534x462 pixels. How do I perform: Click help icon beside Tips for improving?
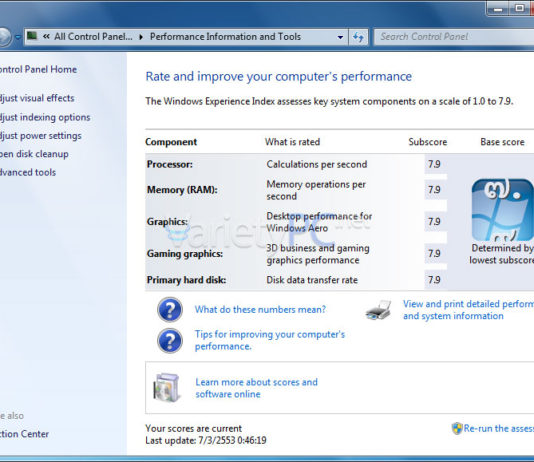click(170, 340)
